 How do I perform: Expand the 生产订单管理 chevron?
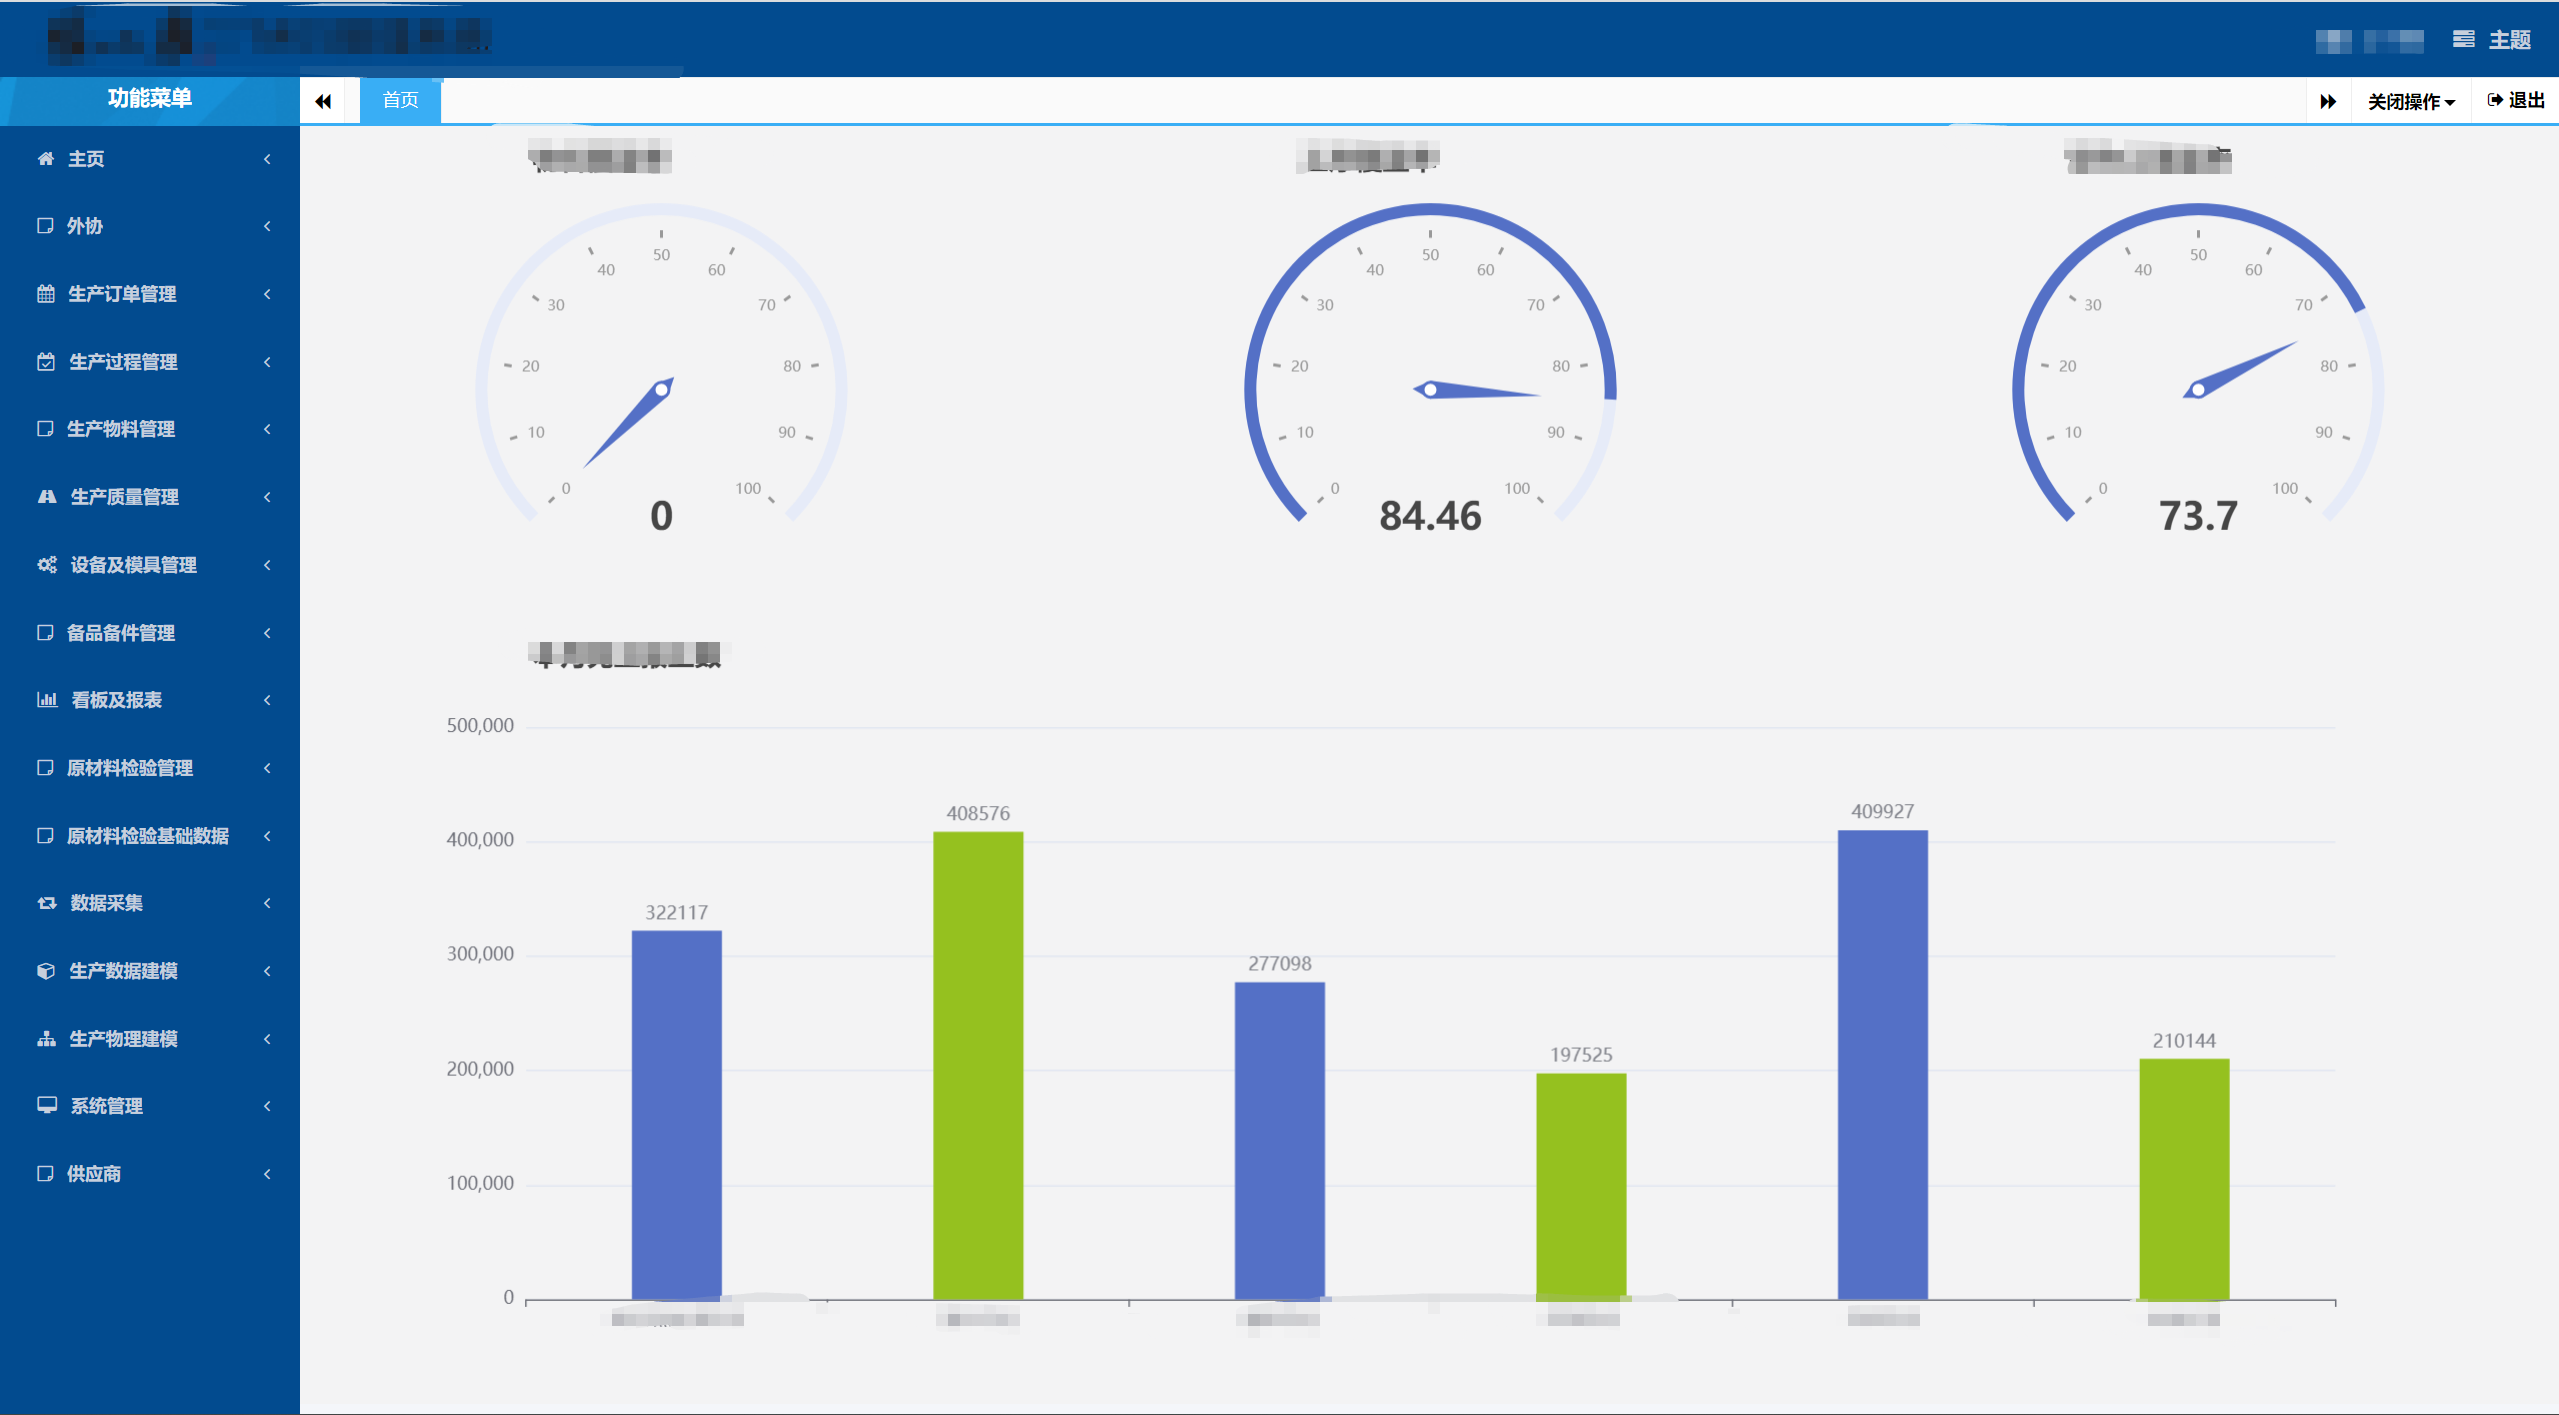click(267, 294)
